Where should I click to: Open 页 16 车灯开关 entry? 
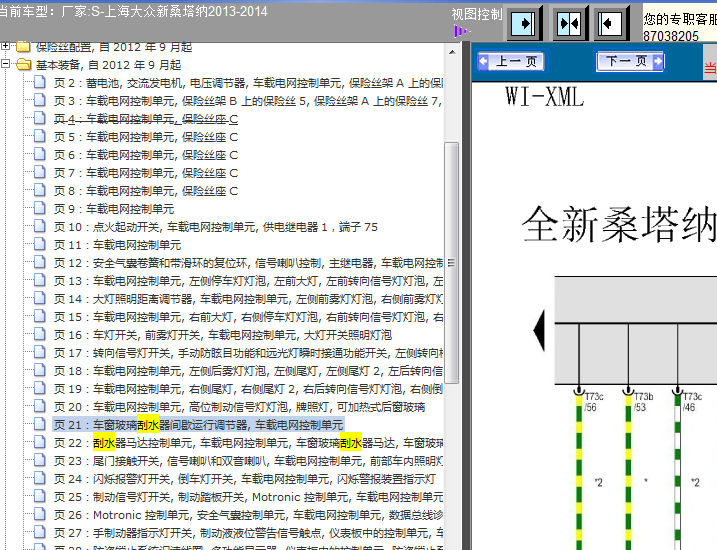pos(223,335)
